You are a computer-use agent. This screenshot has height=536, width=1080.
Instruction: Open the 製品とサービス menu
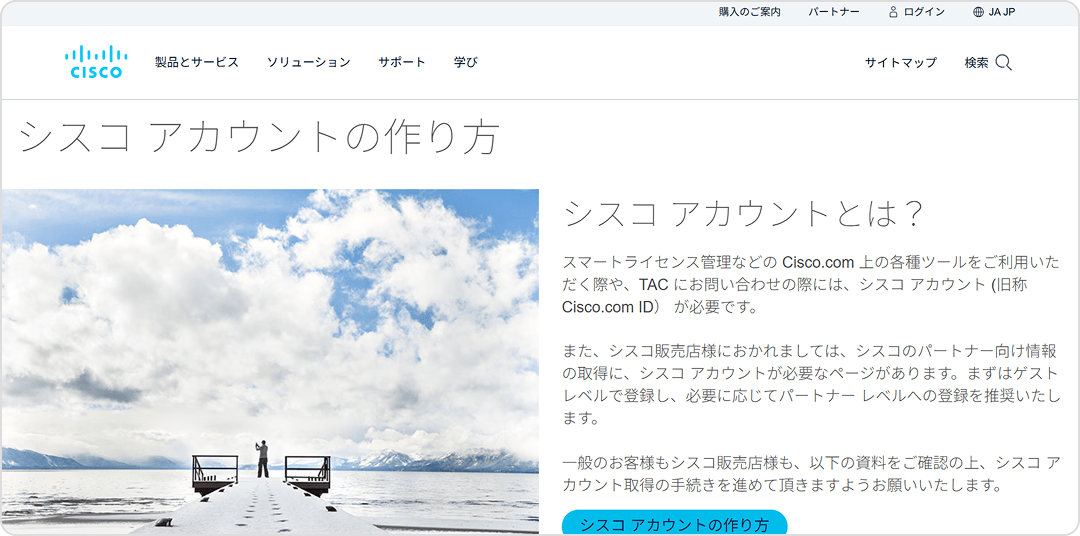pos(197,62)
